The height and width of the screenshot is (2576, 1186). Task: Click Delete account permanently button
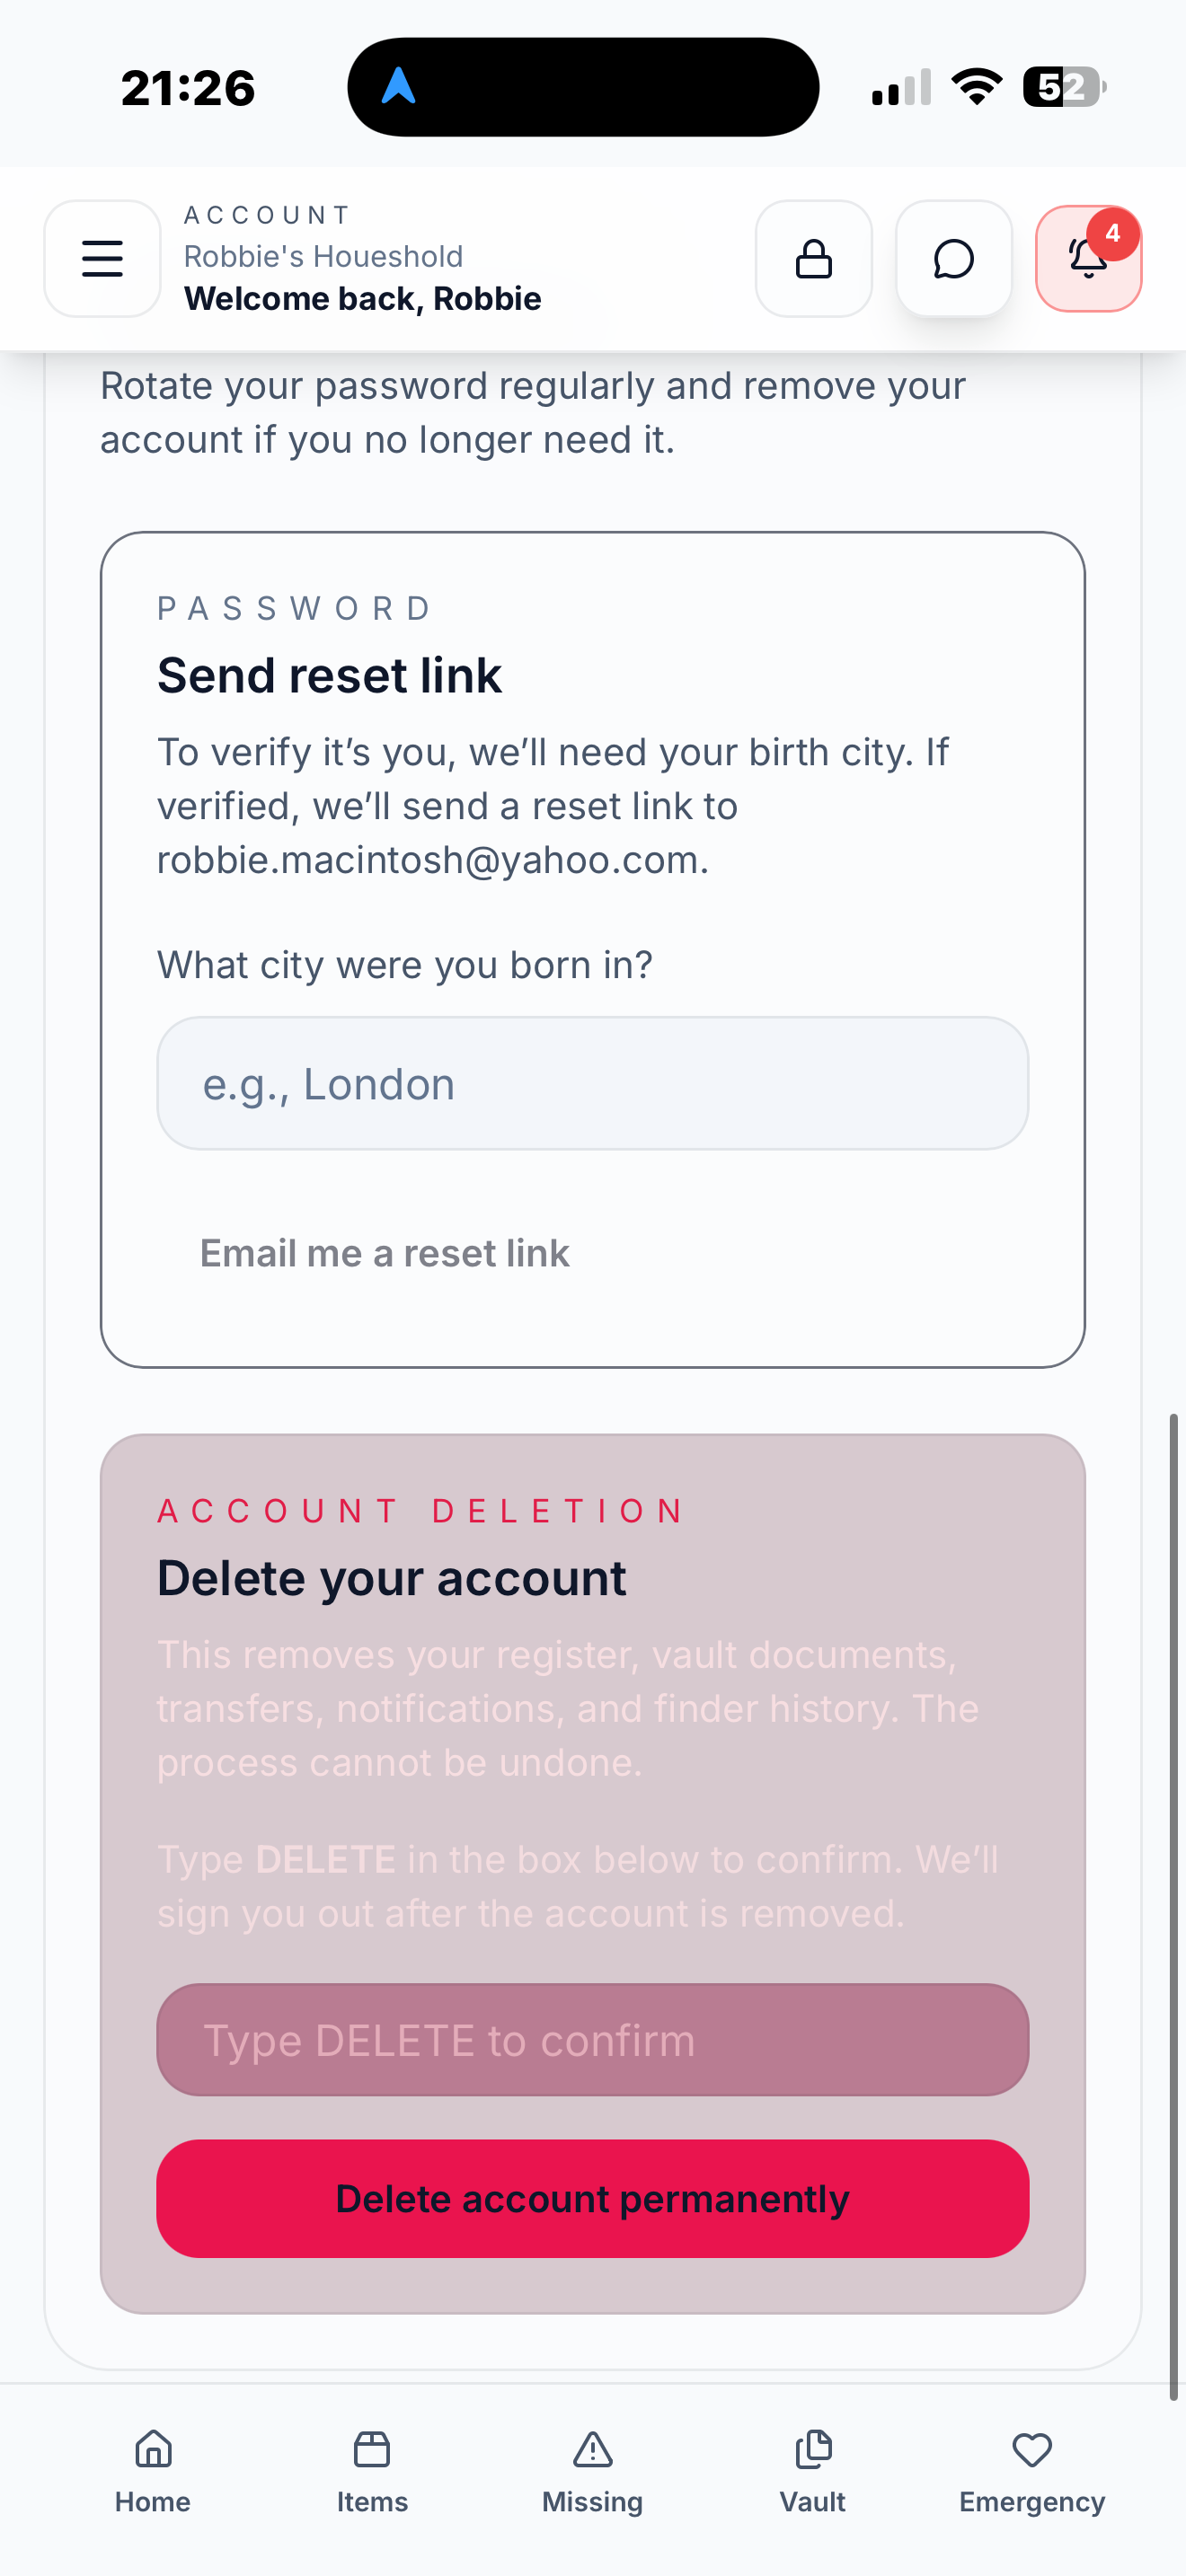pos(593,2199)
